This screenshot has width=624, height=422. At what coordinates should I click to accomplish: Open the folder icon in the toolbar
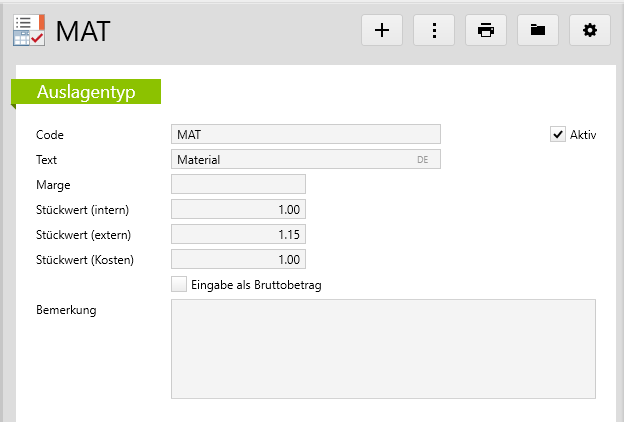point(538,30)
